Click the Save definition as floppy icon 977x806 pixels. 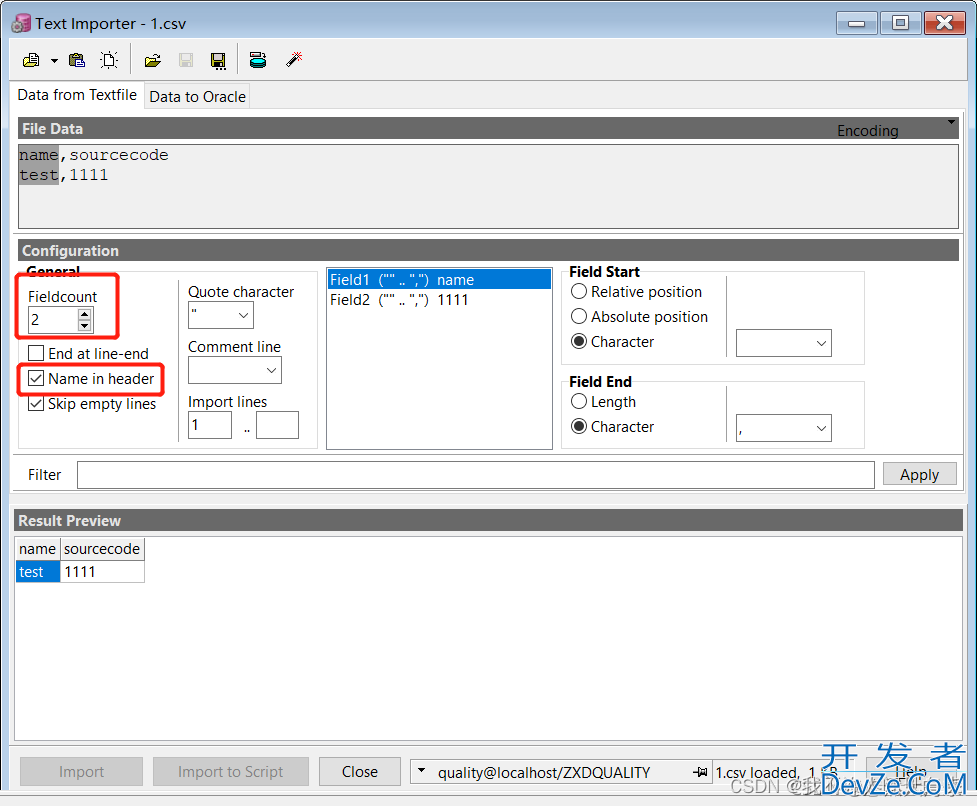pyautogui.click(x=218, y=60)
